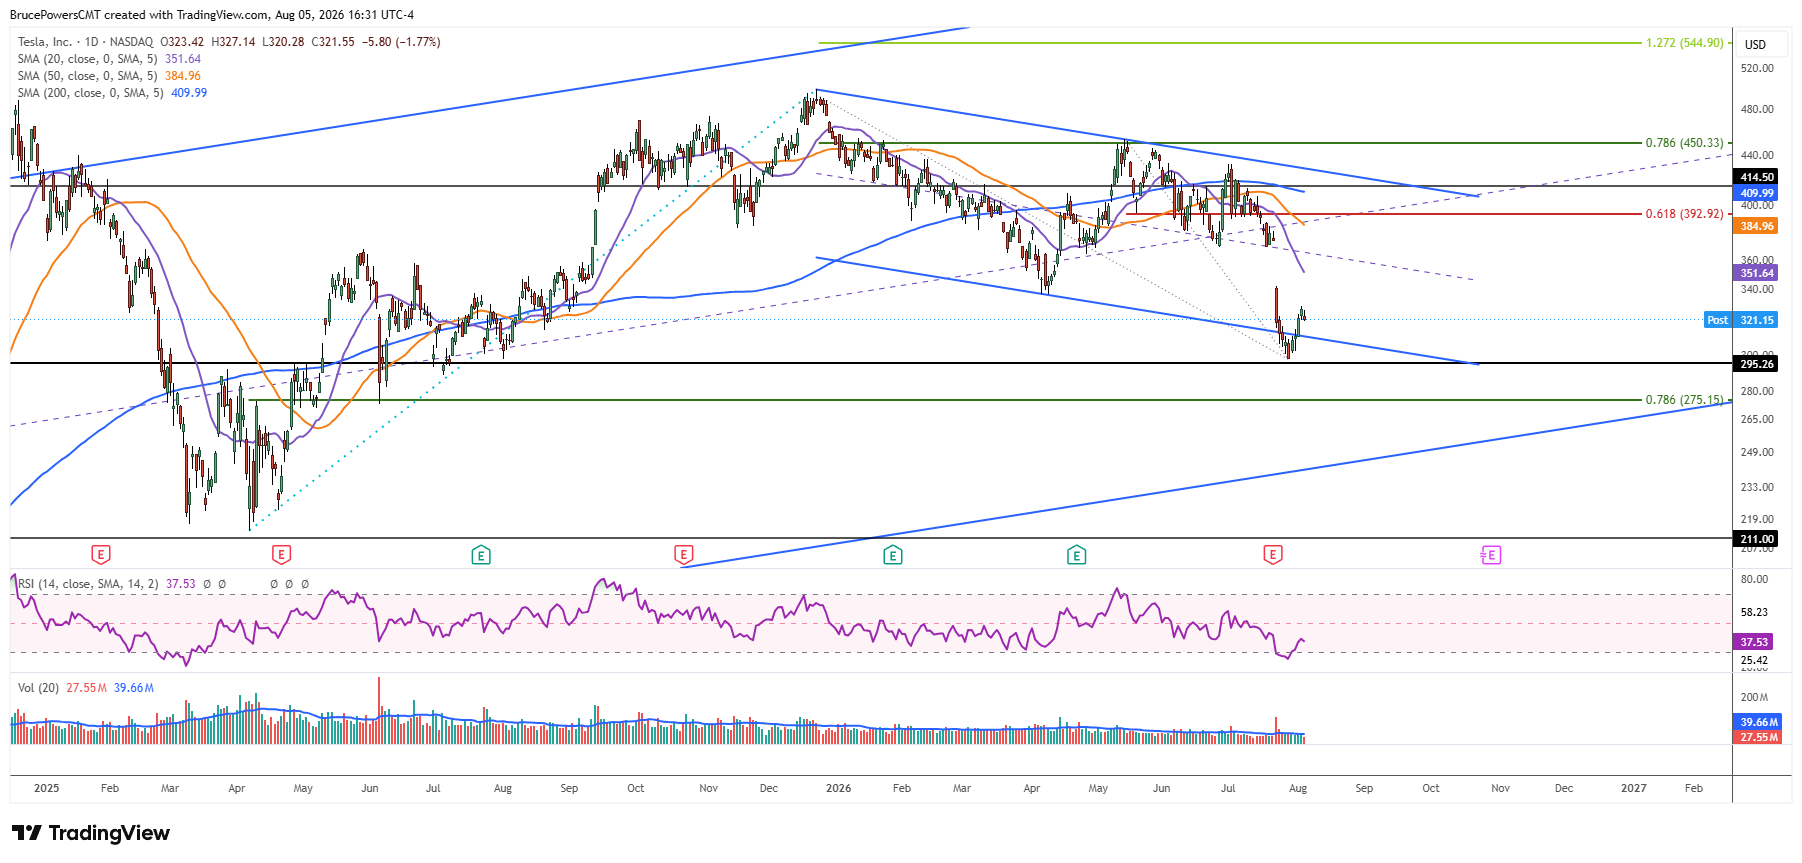Viewport: 1802px width, 863px height.
Task: Open the magenta upcoming earnings marker near November 2026
Action: point(1490,554)
